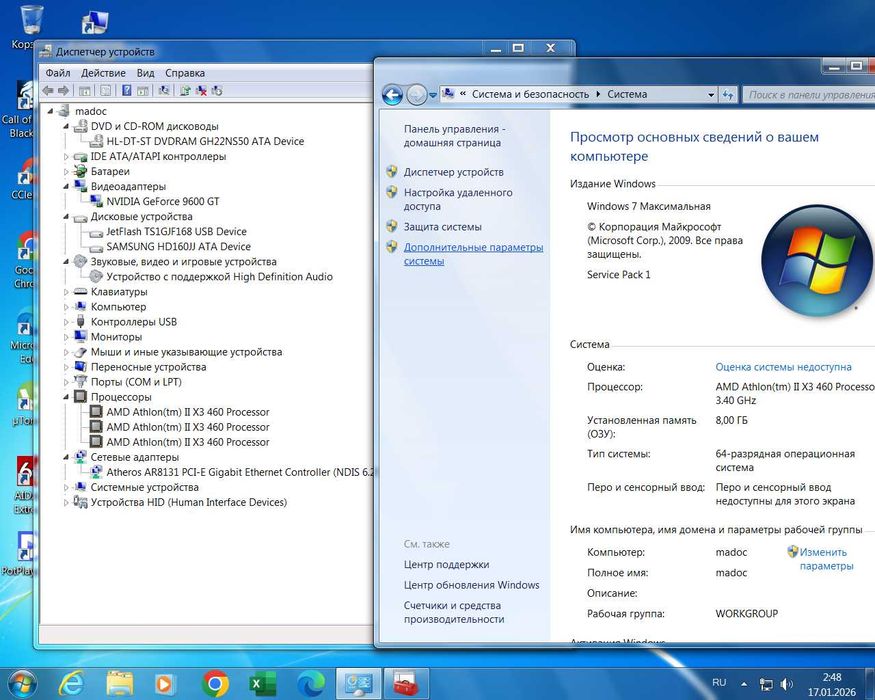875x700 pixels.
Task: Switch to the Control Panel taskbar button
Action: 358,684
